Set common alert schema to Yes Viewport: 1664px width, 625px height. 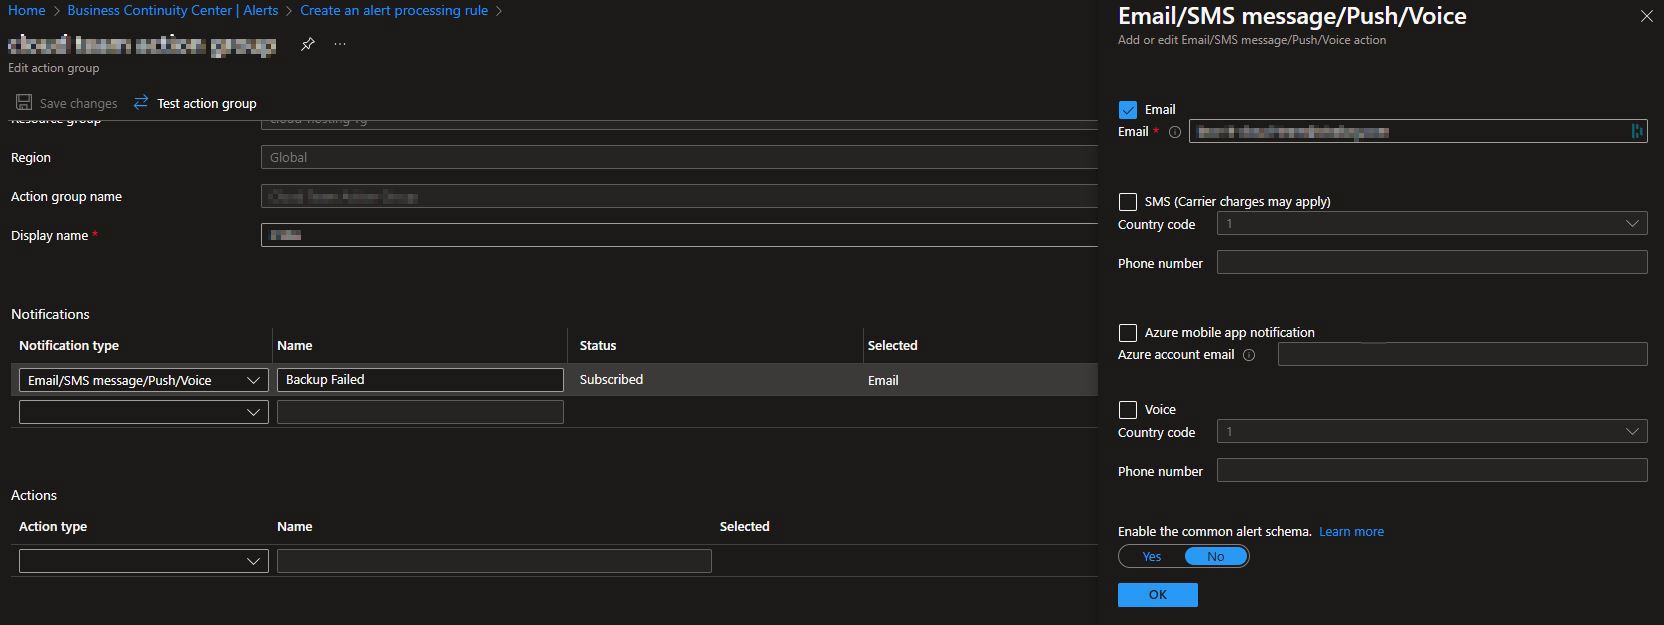click(1152, 557)
